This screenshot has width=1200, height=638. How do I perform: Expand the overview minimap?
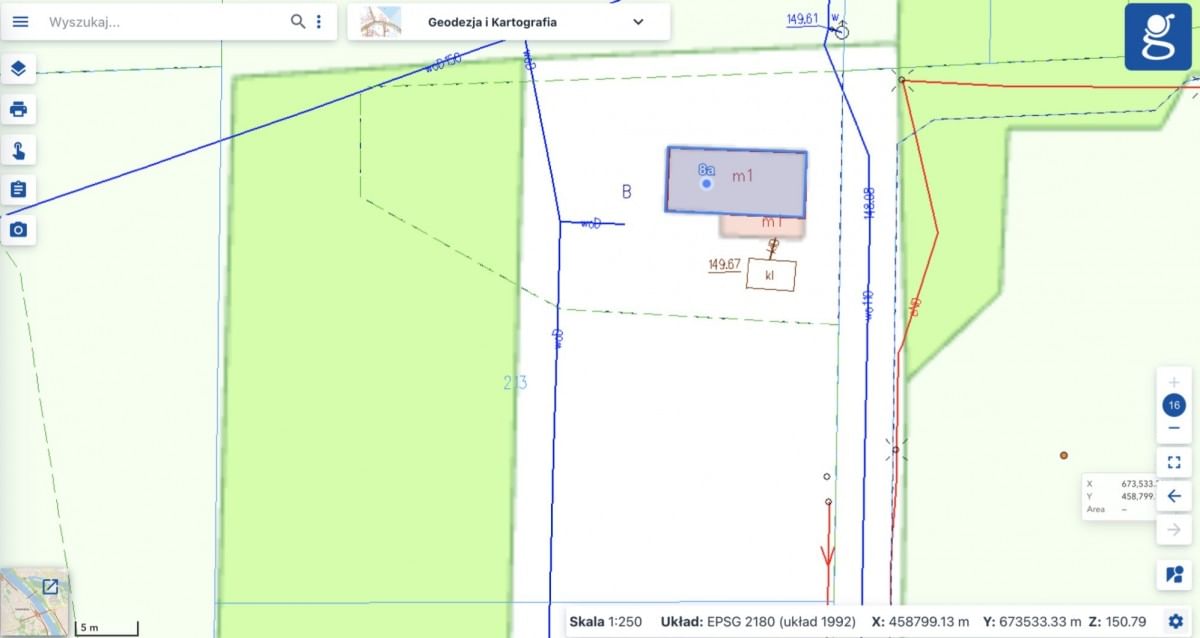pos(49,587)
